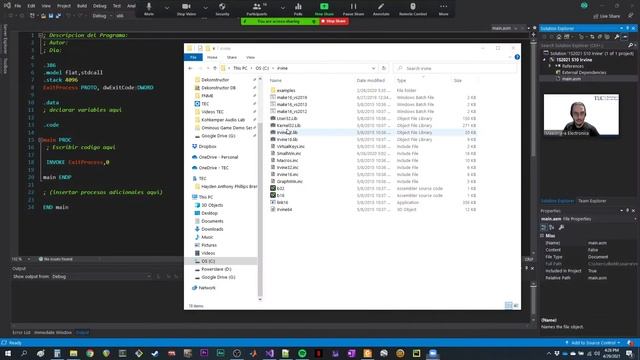Open address bar history dropdown
Image resolution: width=640 pixels, height=360 pixels.
(373, 68)
